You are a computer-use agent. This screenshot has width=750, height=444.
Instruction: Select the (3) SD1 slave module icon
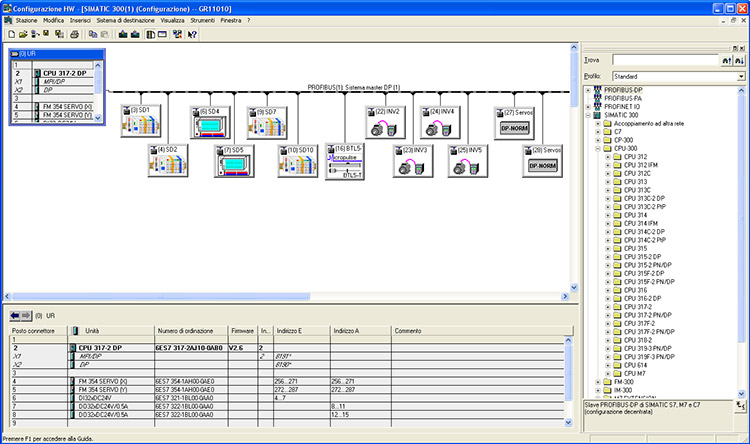(x=141, y=122)
